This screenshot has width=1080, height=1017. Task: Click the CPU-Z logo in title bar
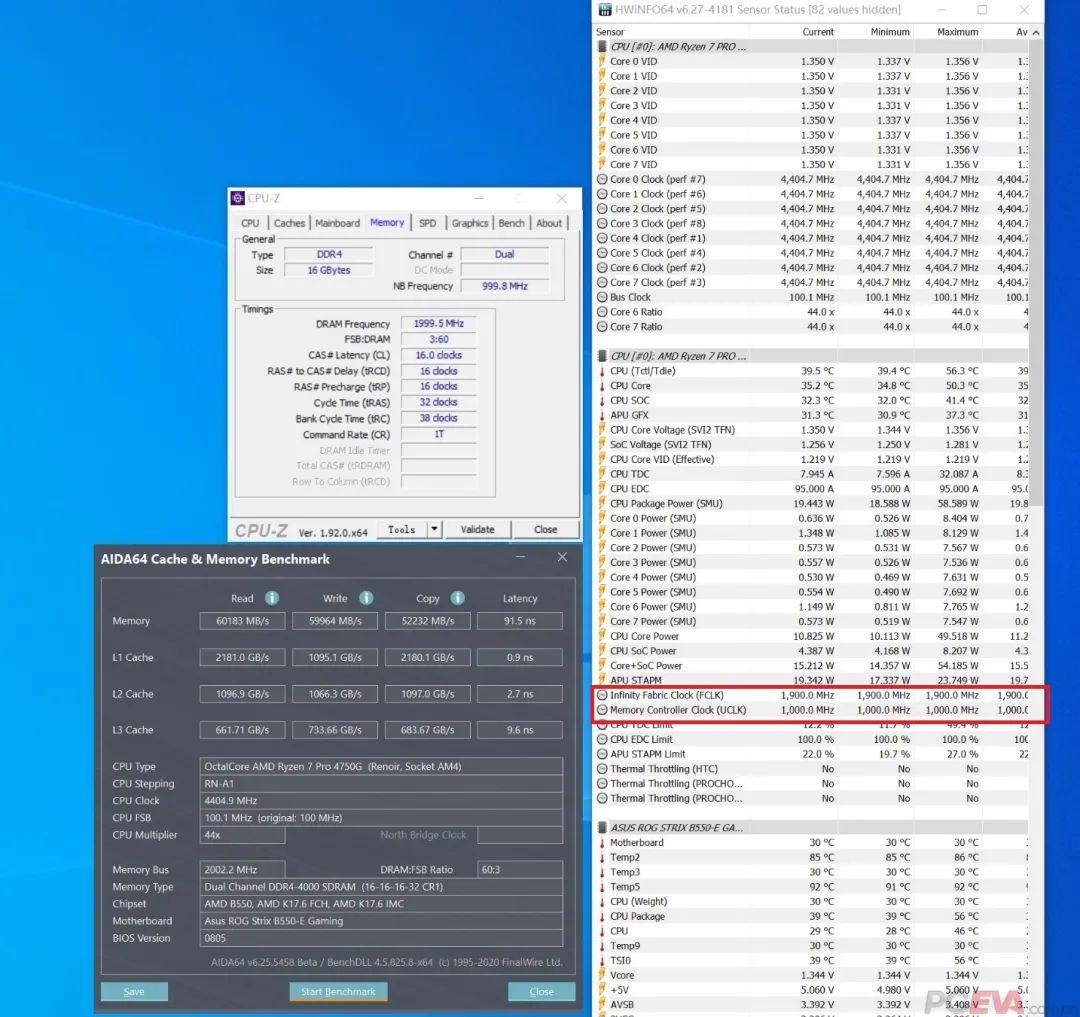[238, 198]
